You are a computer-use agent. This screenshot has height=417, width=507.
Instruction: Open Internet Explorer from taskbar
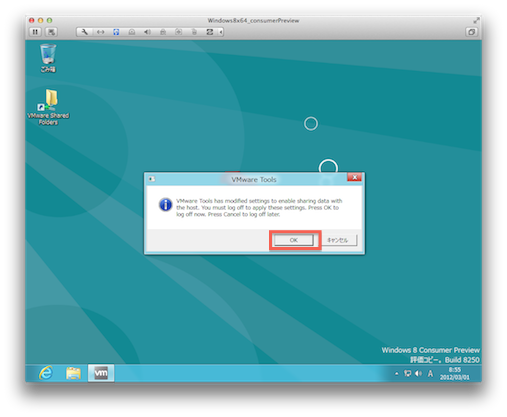coord(46,373)
